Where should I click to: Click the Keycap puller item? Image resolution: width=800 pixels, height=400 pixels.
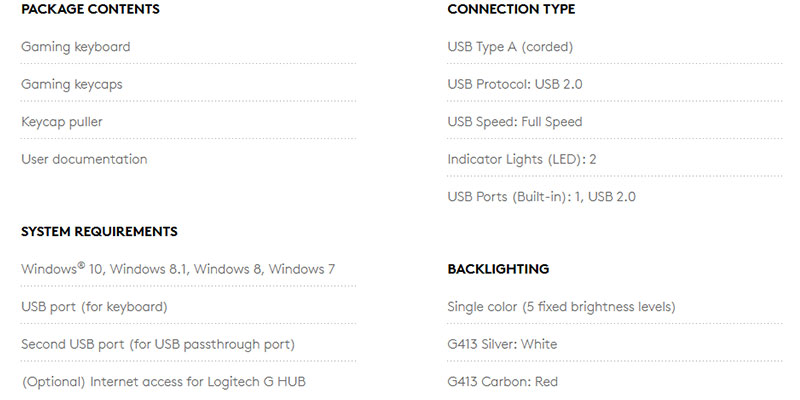pos(62,122)
